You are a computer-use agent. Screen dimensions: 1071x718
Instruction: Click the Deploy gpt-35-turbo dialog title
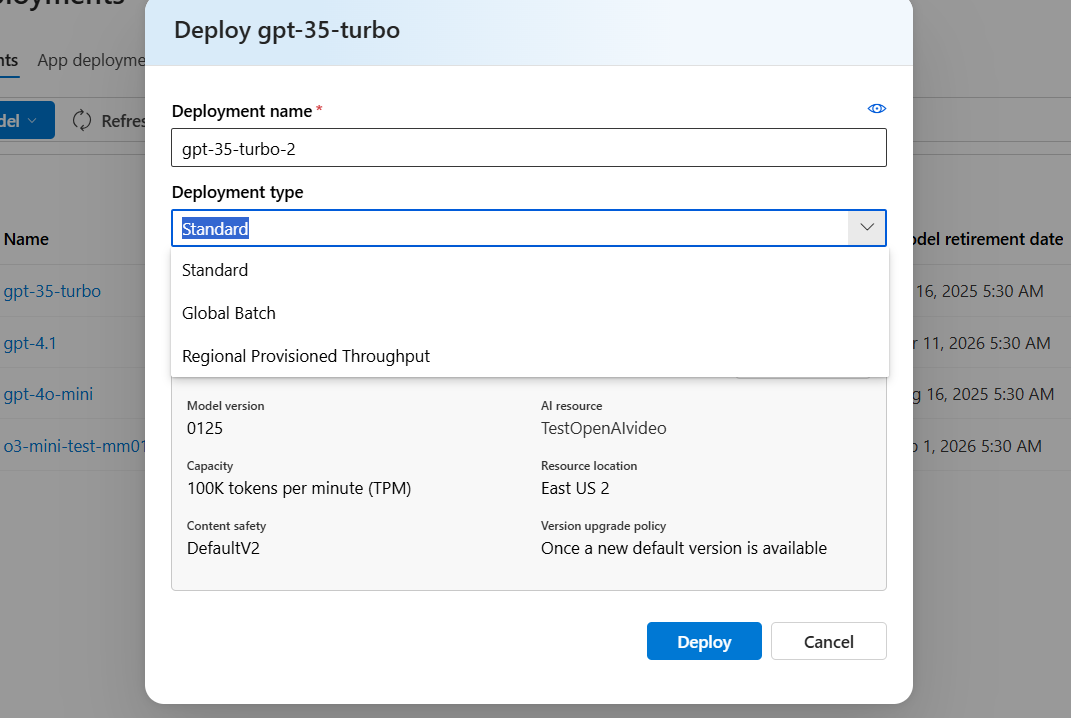(287, 30)
